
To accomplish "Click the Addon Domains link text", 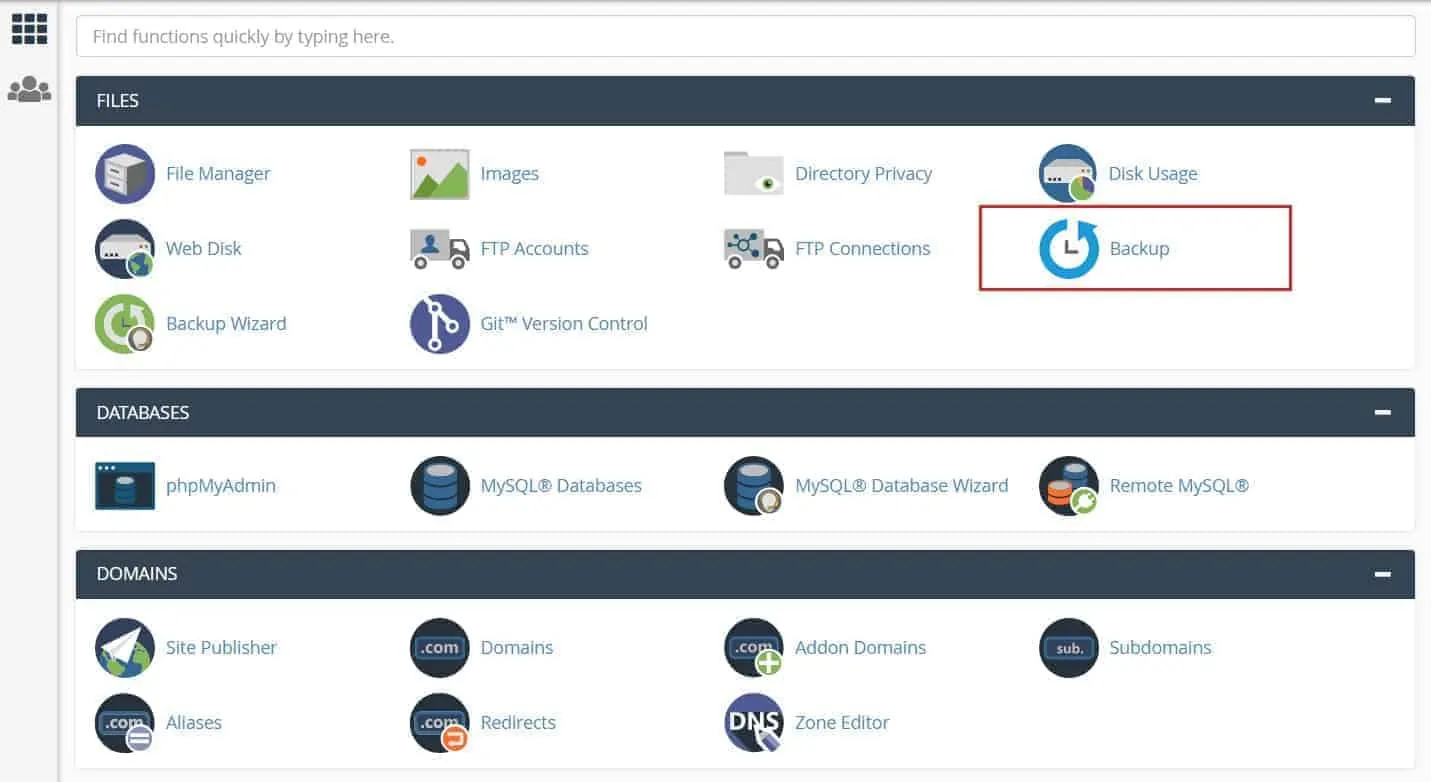I will [x=861, y=648].
